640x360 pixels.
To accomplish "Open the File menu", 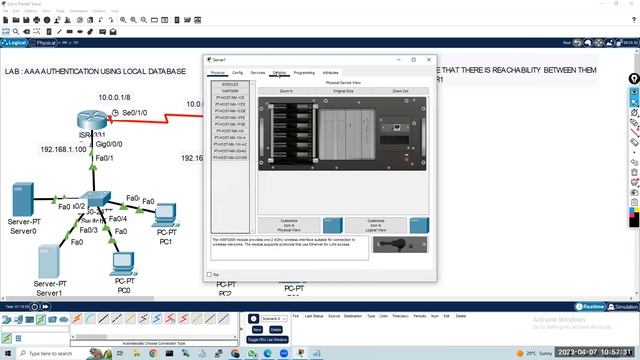I will click(5, 11).
